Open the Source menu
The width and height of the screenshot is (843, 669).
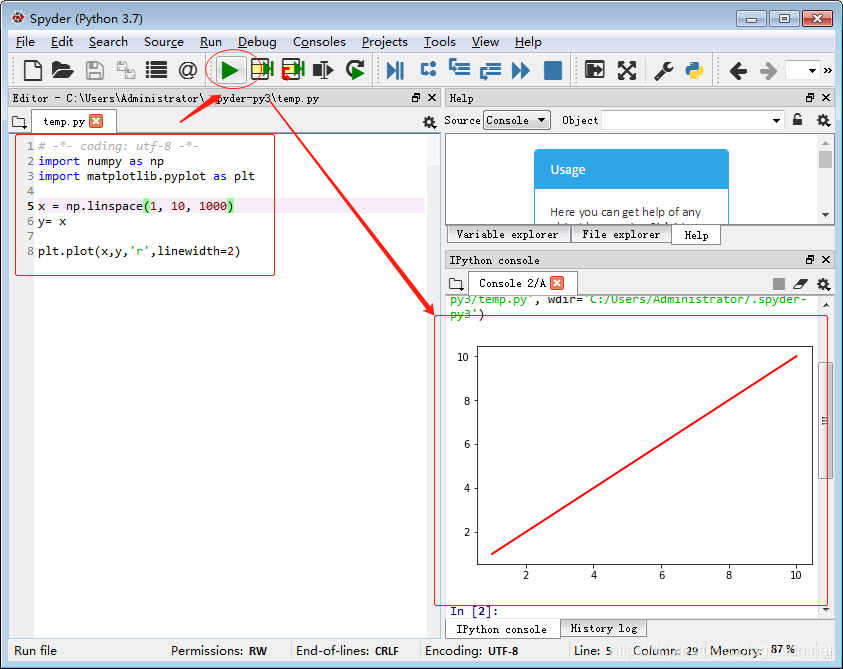[163, 42]
